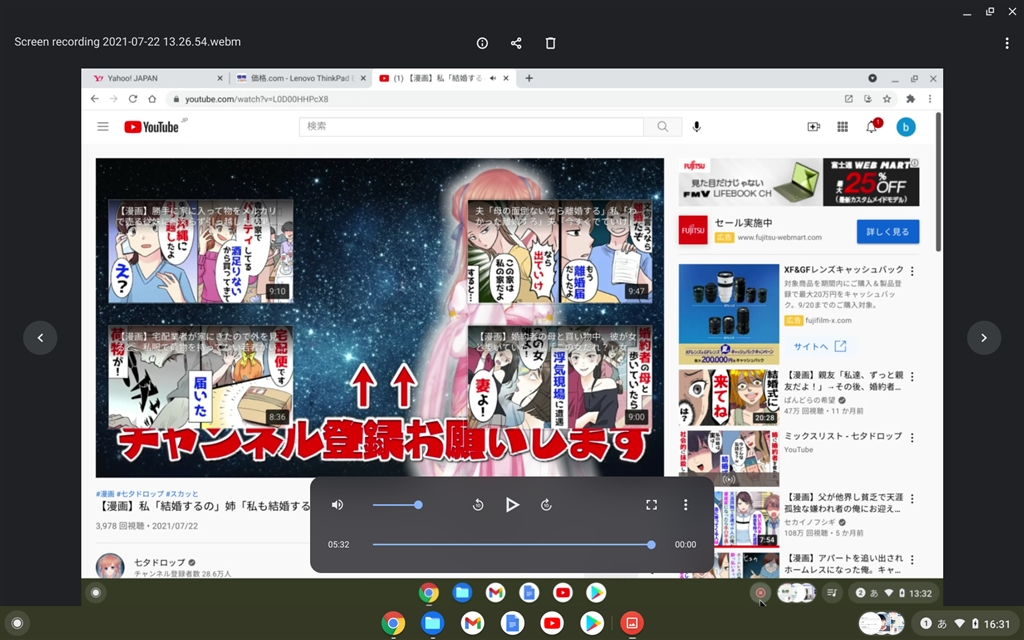Play the screen recording video
The width and height of the screenshot is (1024, 640).
[x=512, y=505]
